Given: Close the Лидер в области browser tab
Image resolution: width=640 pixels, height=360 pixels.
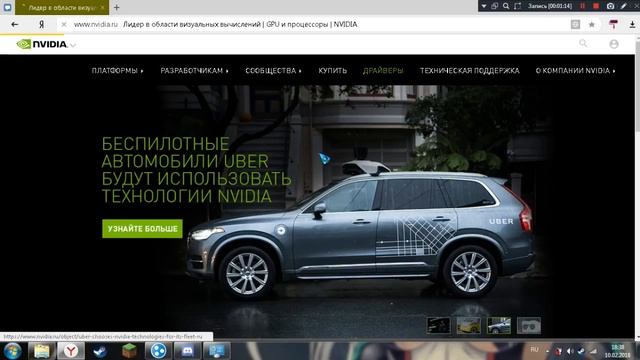Looking at the screenshot, I should pyautogui.click(x=102, y=7).
